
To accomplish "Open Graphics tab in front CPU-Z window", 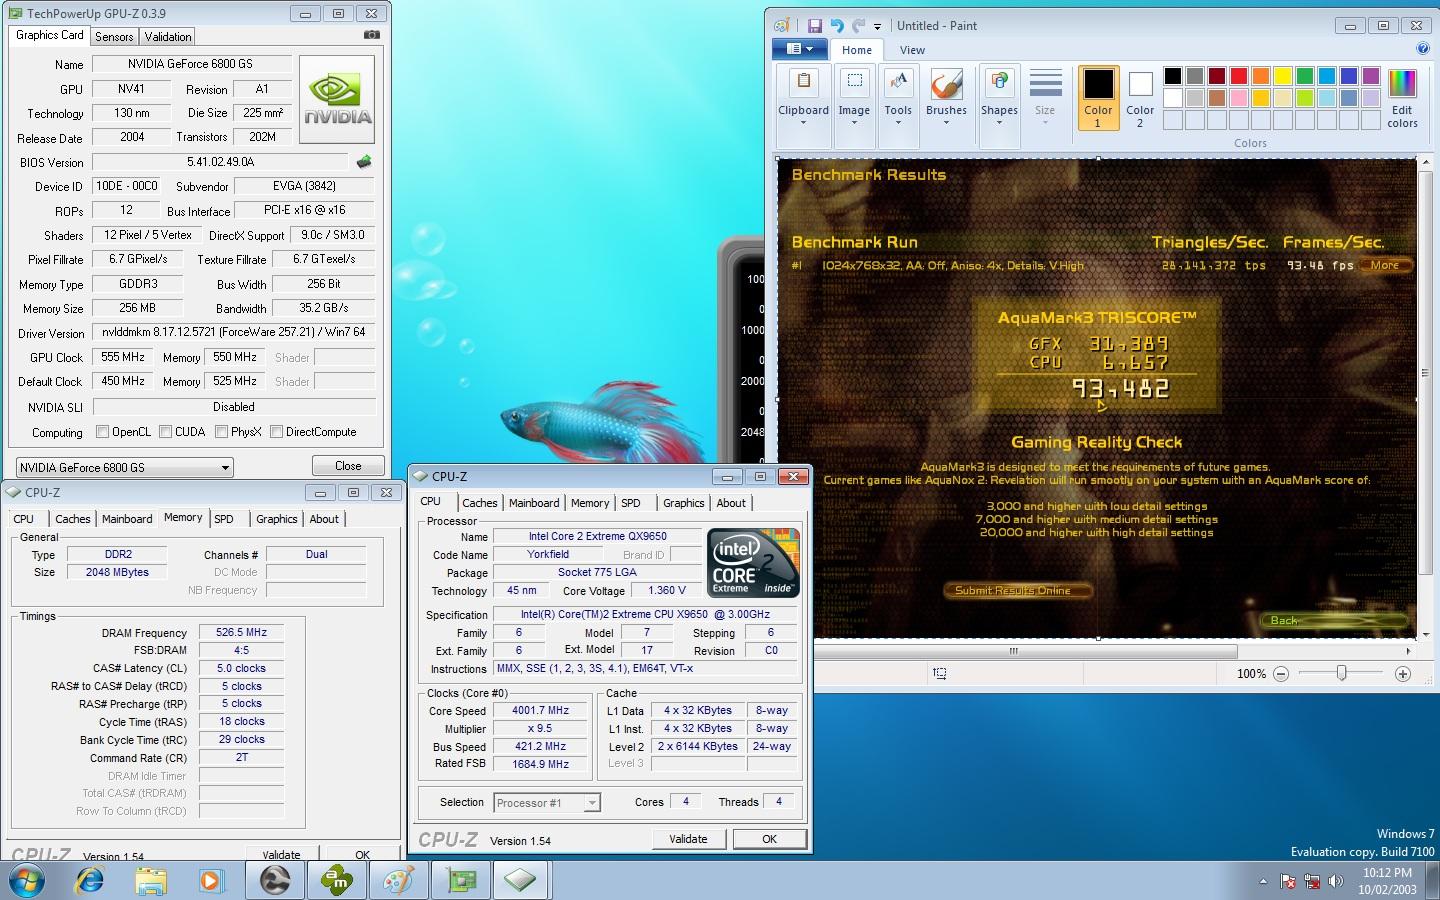I will coord(684,503).
